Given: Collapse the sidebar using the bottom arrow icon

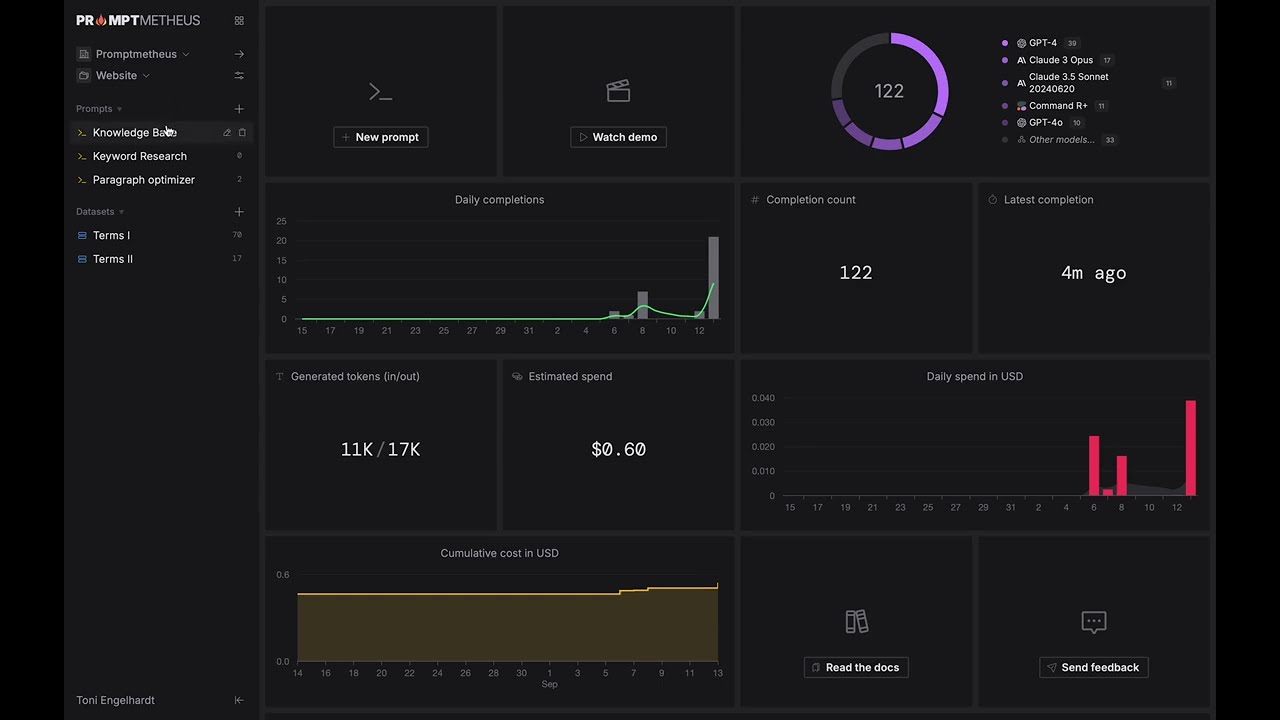Looking at the screenshot, I should pyautogui.click(x=239, y=700).
